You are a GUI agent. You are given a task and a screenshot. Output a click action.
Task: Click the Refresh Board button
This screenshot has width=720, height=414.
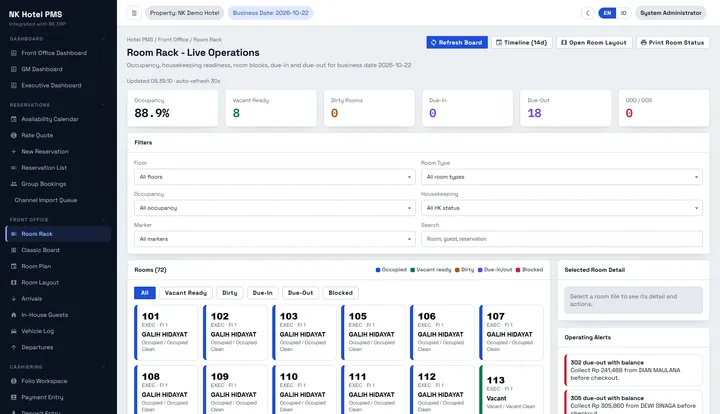[x=457, y=43]
